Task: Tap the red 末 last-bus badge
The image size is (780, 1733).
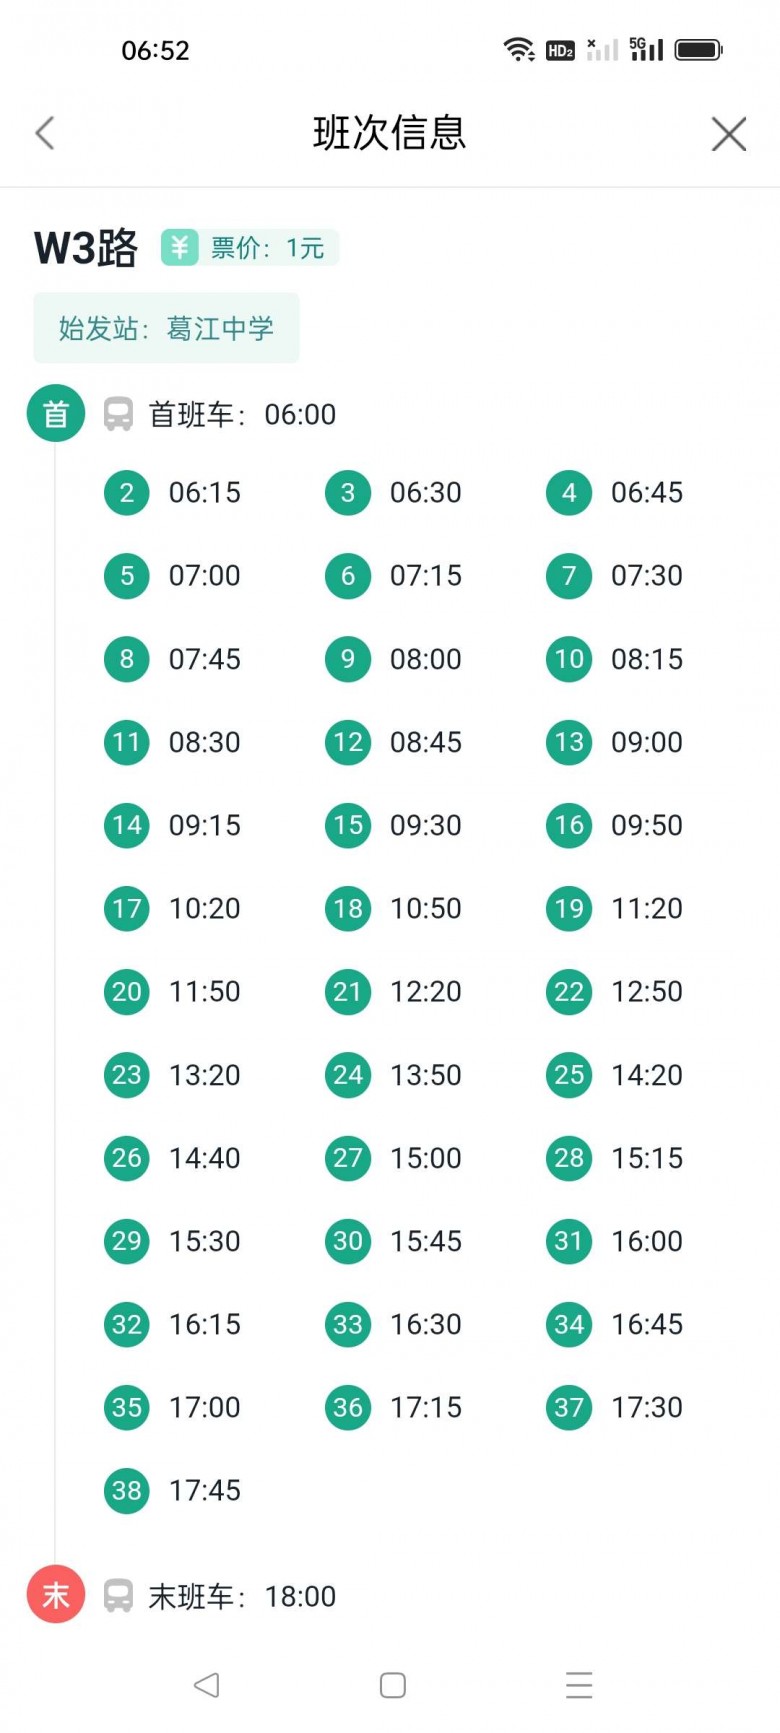Action: point(56,1595)
